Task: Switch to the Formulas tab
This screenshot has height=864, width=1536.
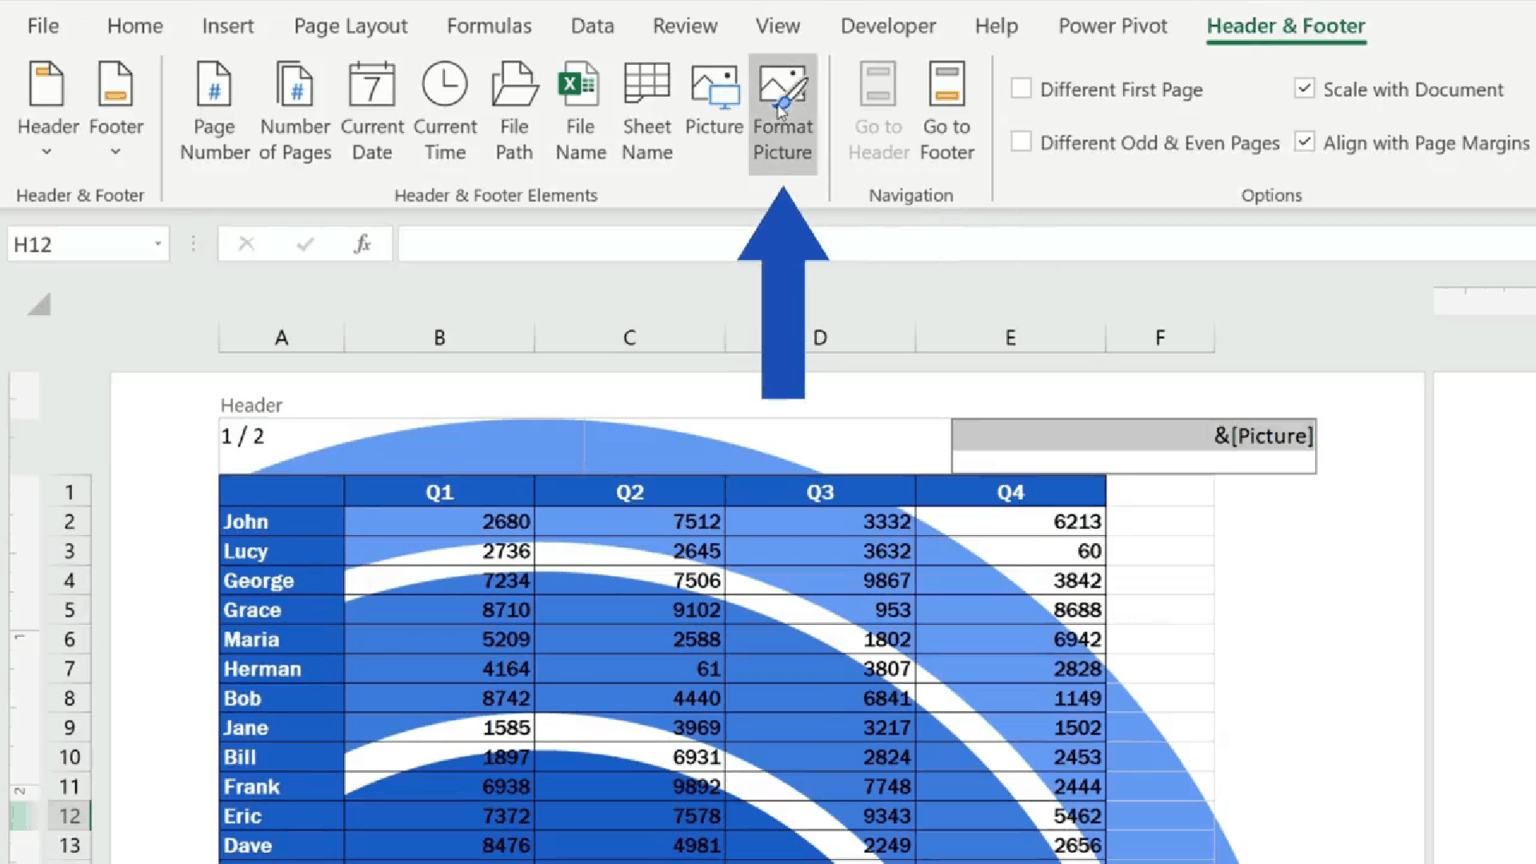Action: pyautogui.click(x=489, y=26)
